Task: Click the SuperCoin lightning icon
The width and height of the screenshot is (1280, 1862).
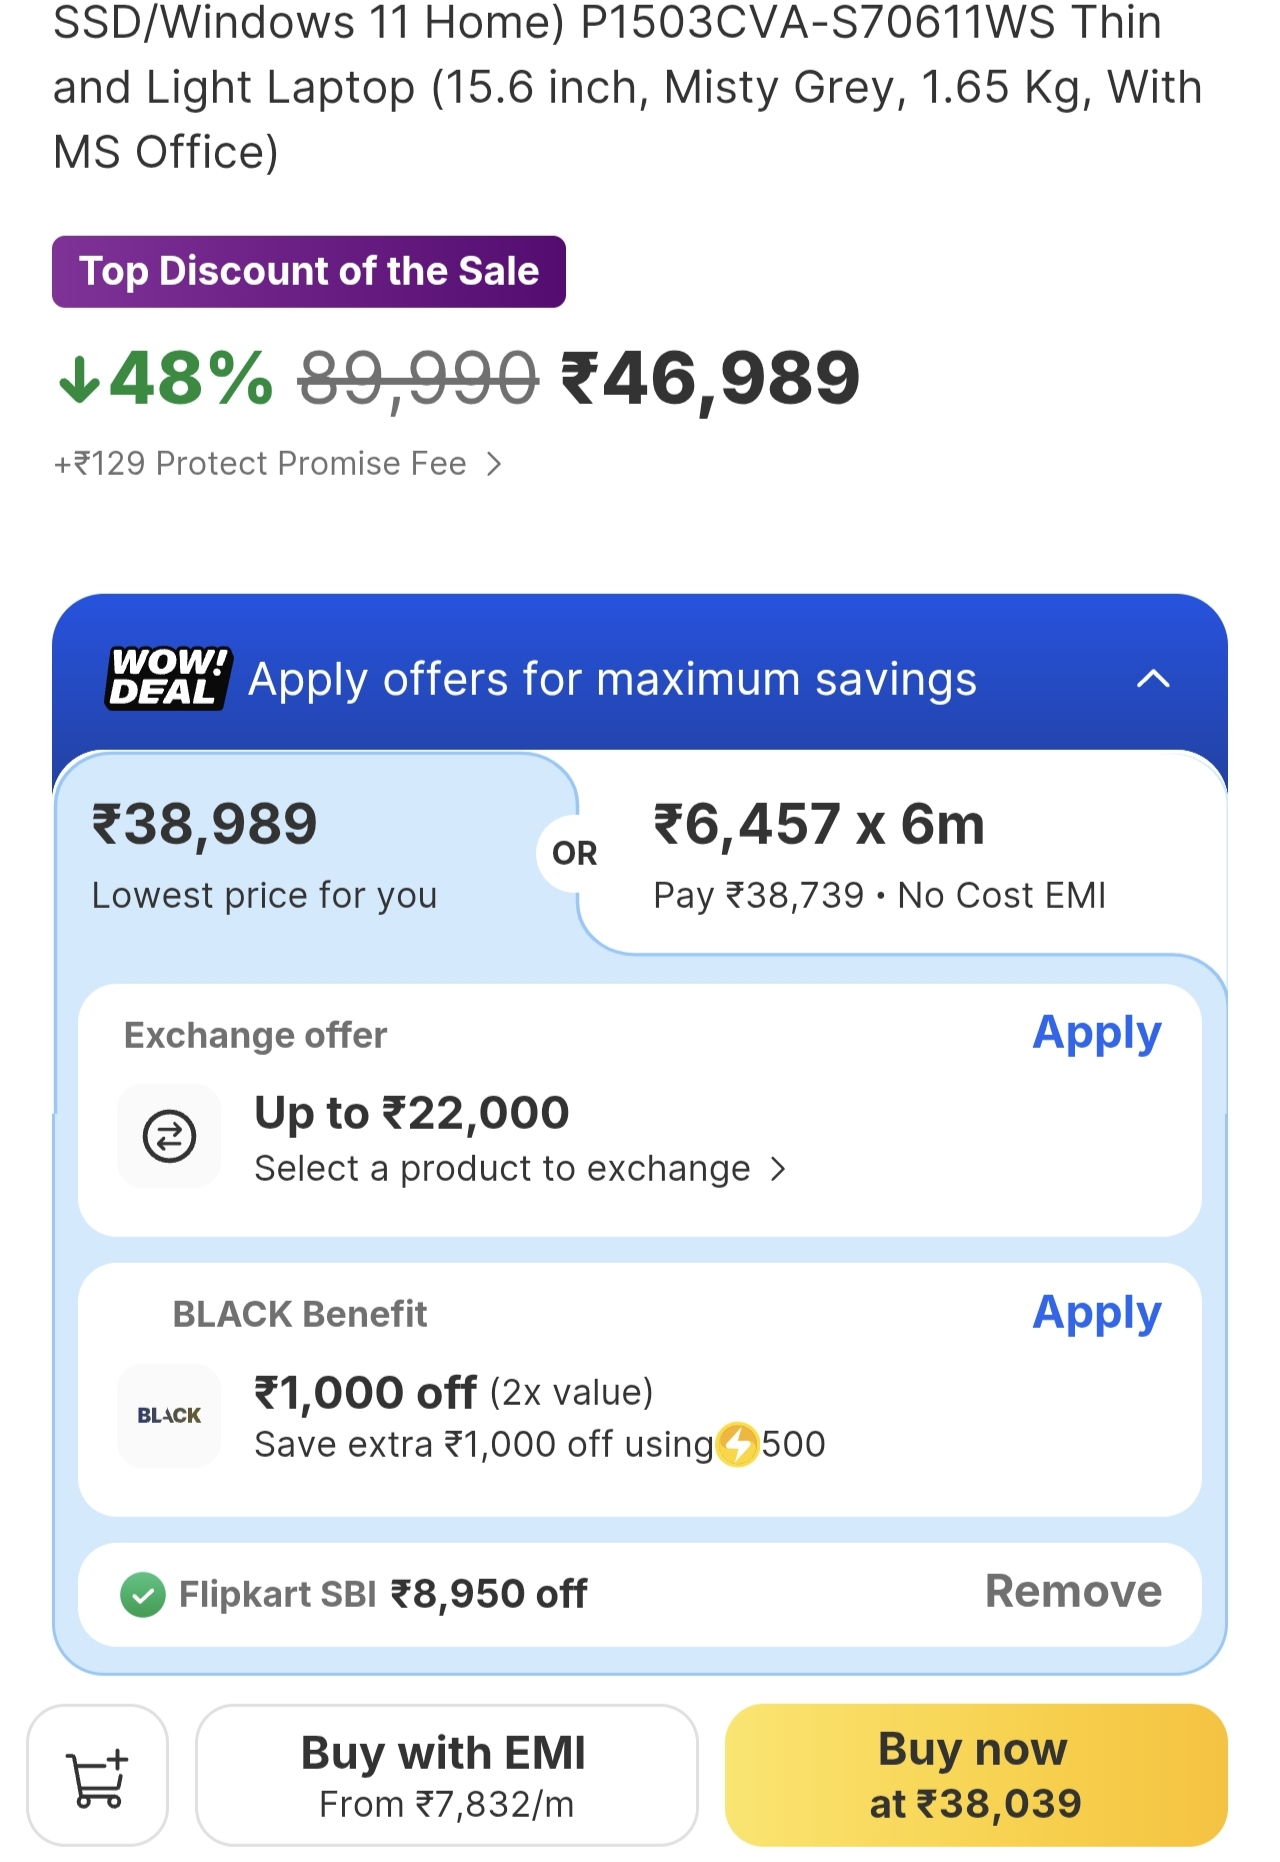Action: pyautogui.click(x=738, y=1444)
